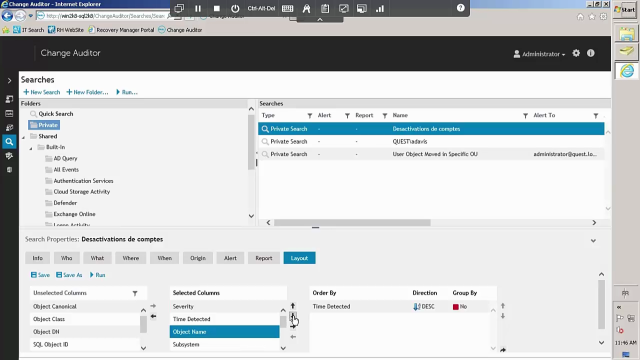Run the search from properties panel
Screen dimensions: 640x360
tap(98, 275)
